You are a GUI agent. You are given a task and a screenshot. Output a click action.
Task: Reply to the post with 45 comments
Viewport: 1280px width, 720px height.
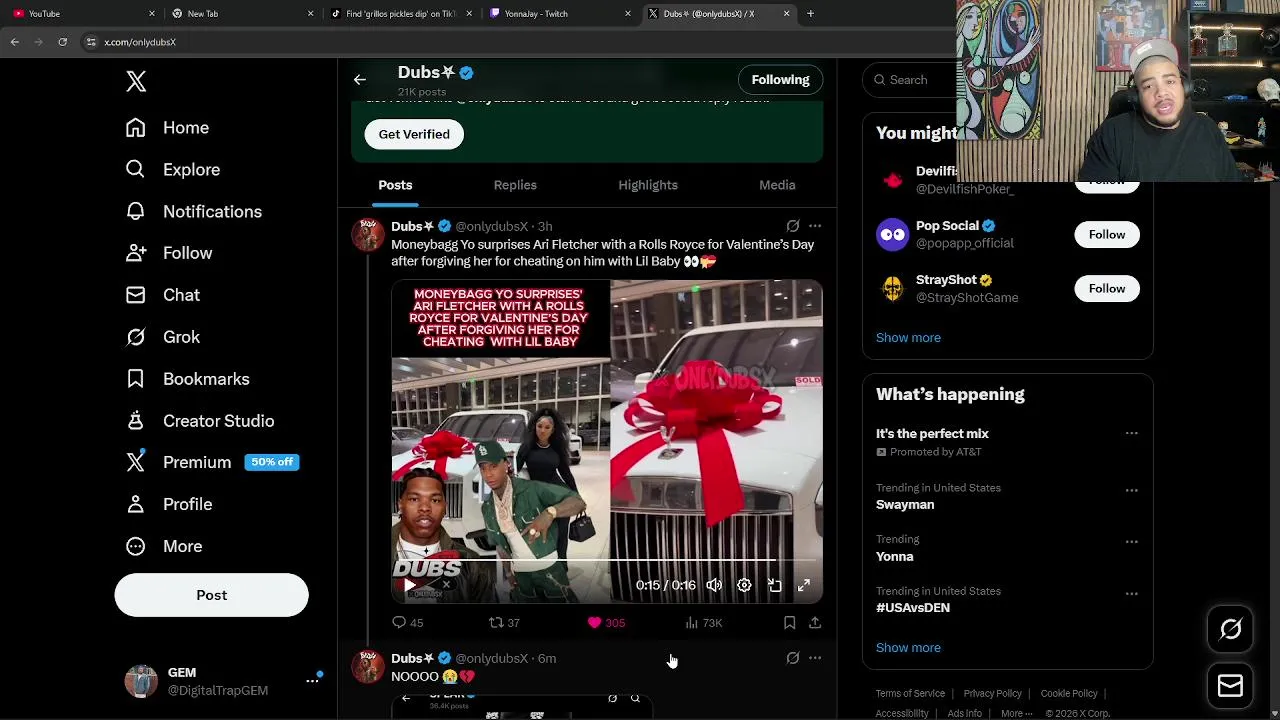click(408, 623)
